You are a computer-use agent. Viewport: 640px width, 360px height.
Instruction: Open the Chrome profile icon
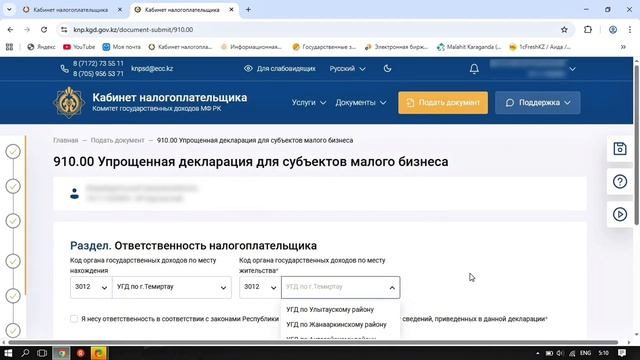click(613, 30)
